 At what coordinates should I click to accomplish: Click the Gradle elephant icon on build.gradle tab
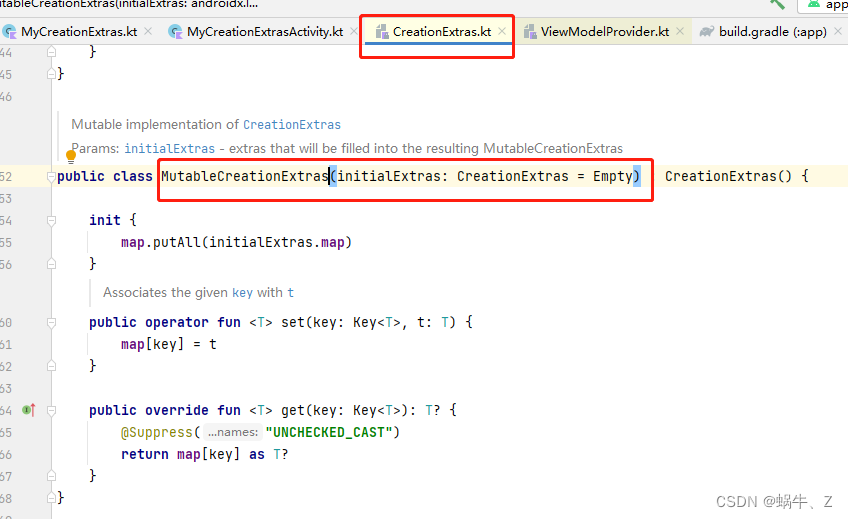706,32
